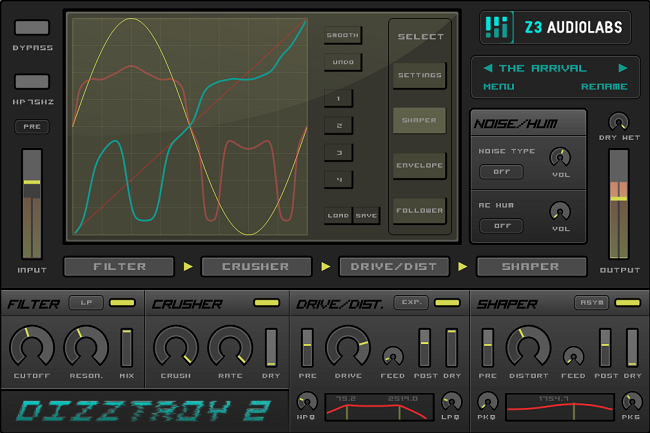Select the Envelope page

pos(420,165)
